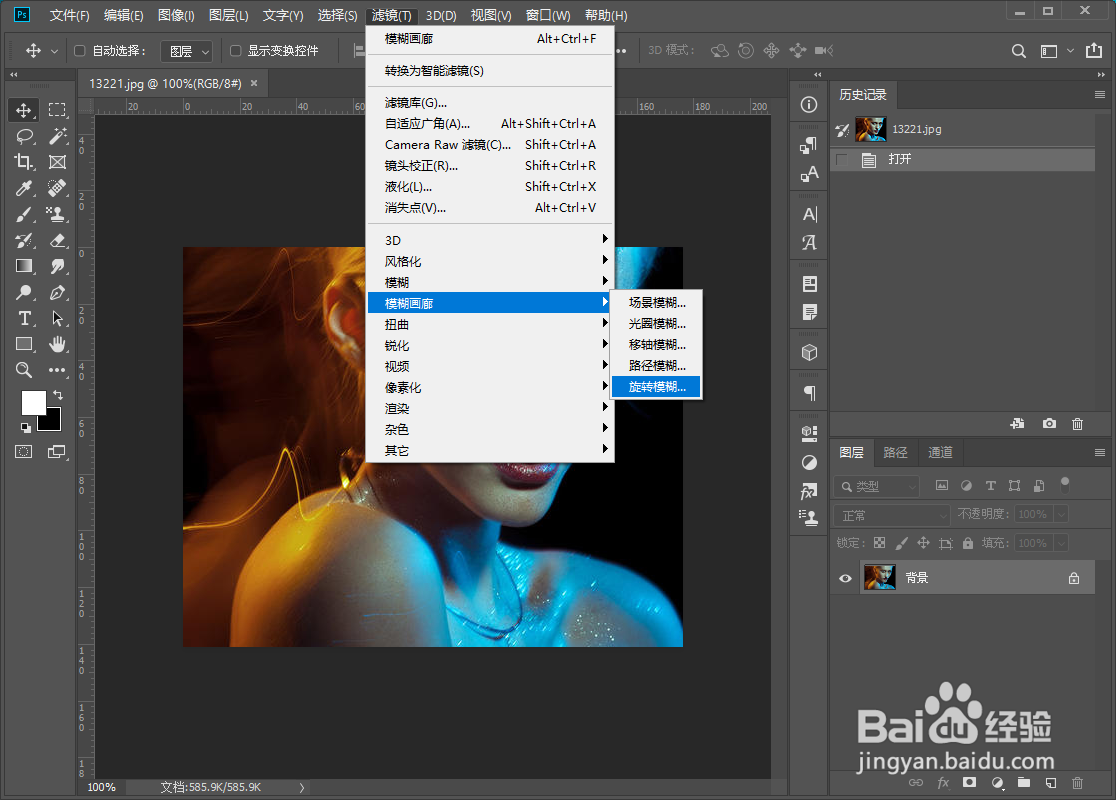Image resolution: width=1116 pixels, height=800 pixels.
Task: Open Camera Raw 滤镜 from filter menu
Action: (x=490, y=144)
